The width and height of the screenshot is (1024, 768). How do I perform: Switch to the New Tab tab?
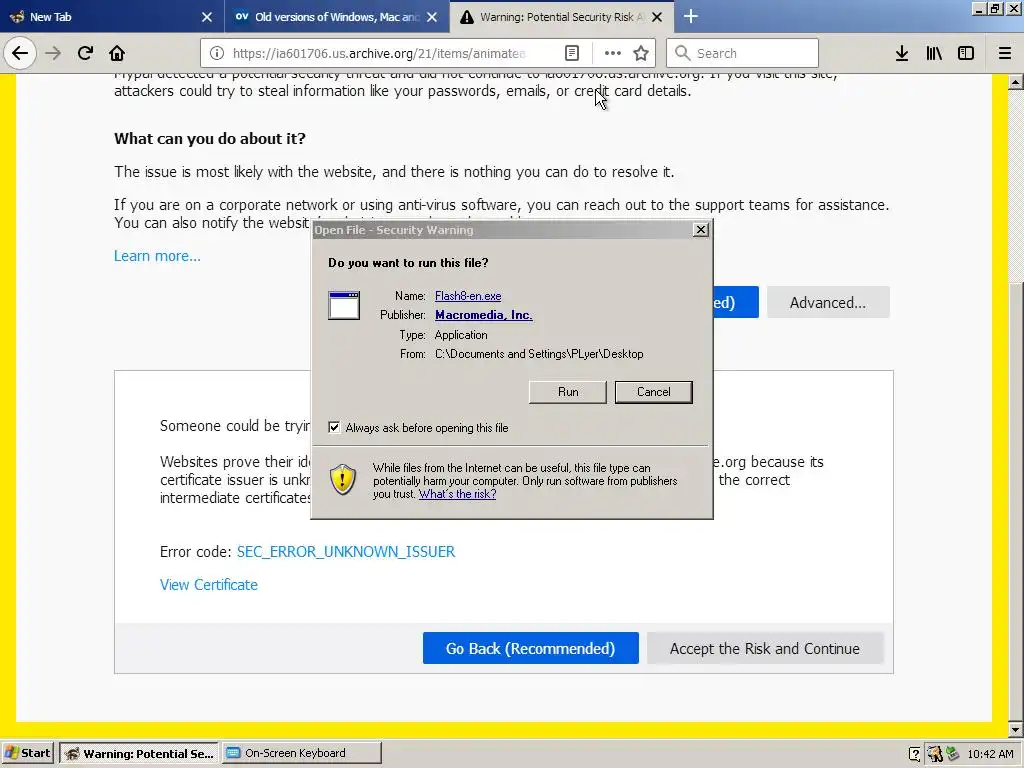pos(112,16)
